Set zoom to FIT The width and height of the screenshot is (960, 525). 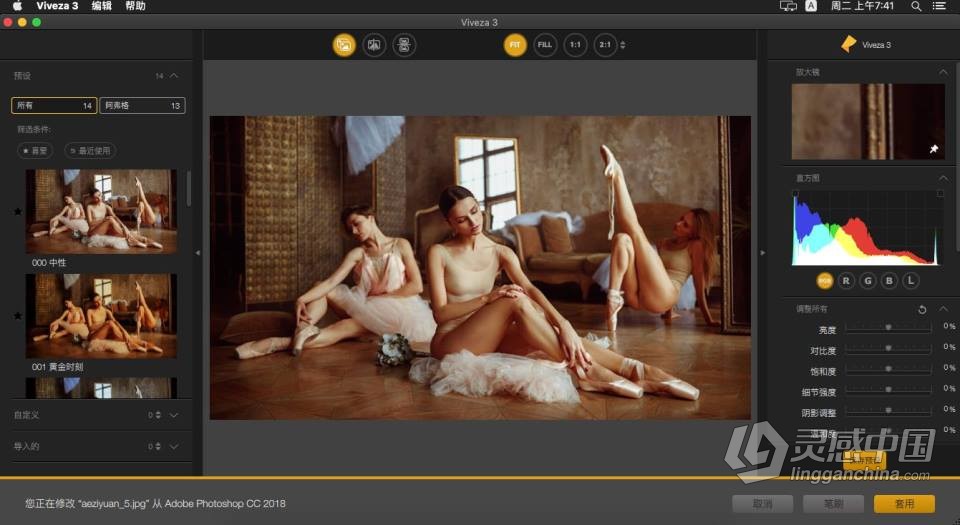pyautogui.click(x=515, y=45)
